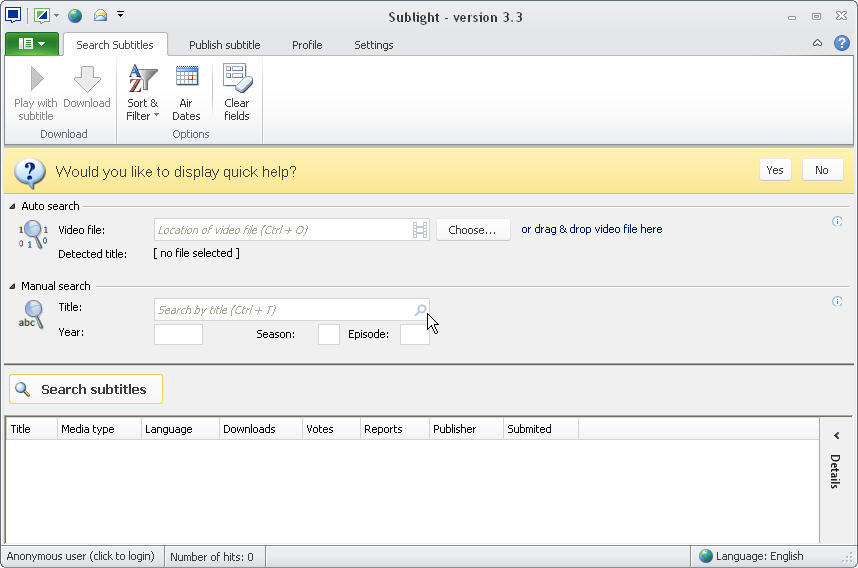858x568 pixels.
Task: Click the film strip icon in video field
Action: (420, 230)
